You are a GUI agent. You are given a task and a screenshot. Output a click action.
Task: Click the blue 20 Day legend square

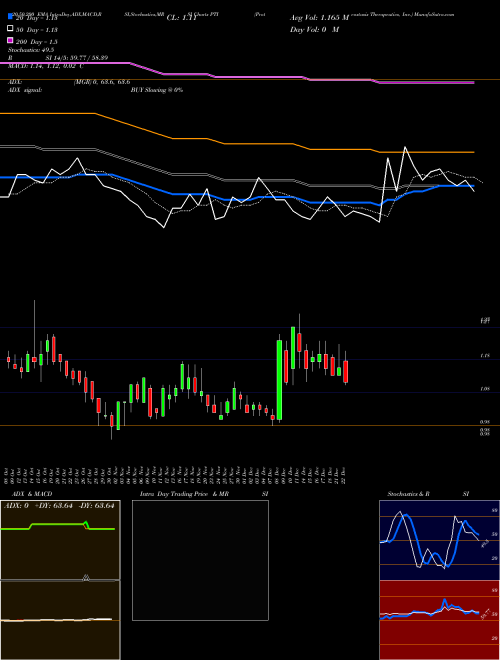coord(10,16)
